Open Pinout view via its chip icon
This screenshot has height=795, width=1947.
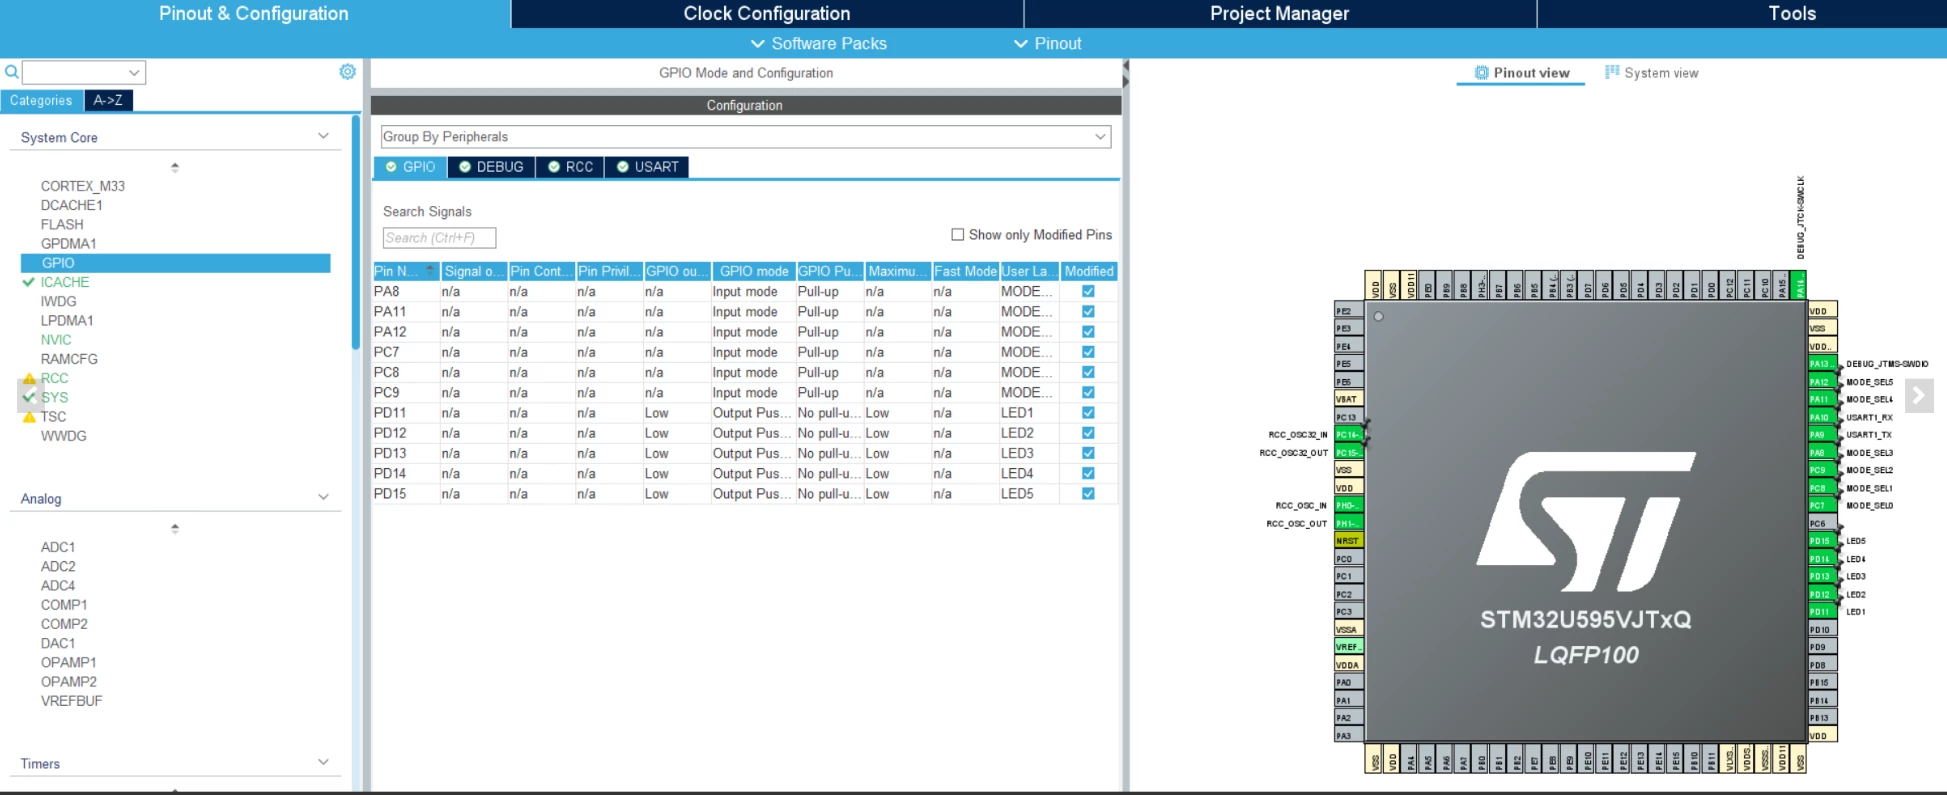[x=1482, y=73]
